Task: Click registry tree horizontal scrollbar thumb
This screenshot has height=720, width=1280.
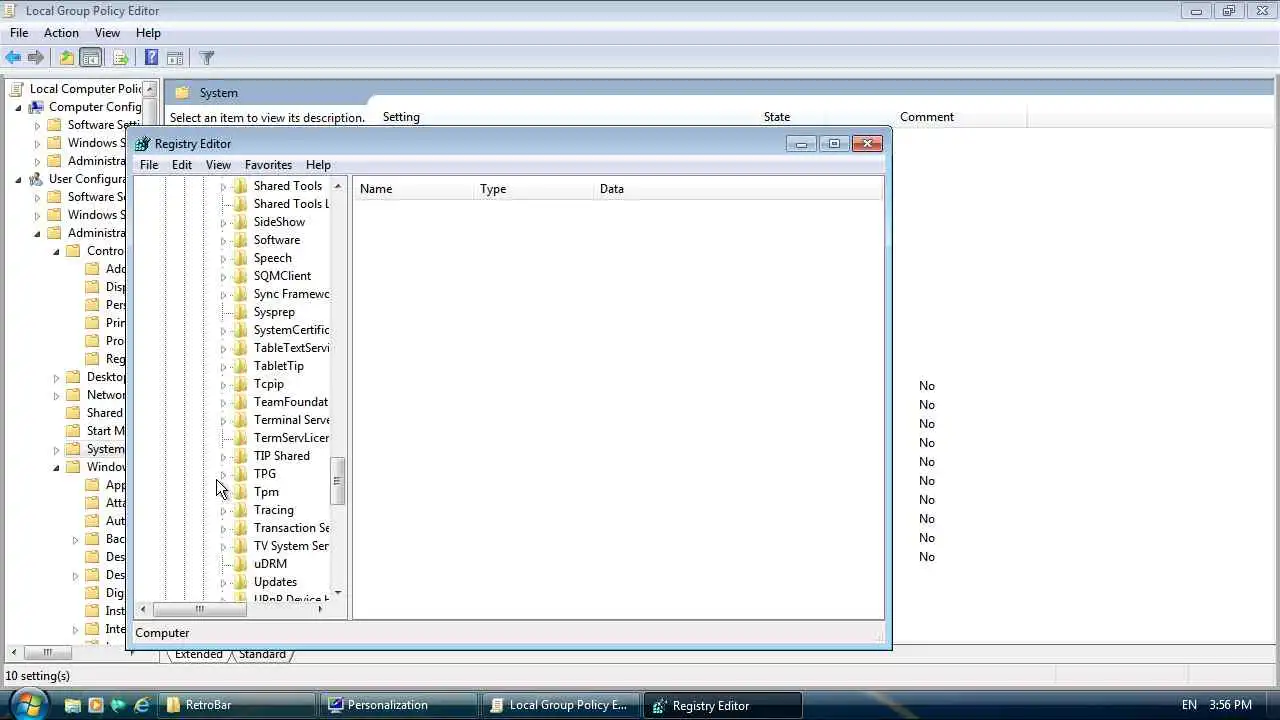Action: coord(199,609)
